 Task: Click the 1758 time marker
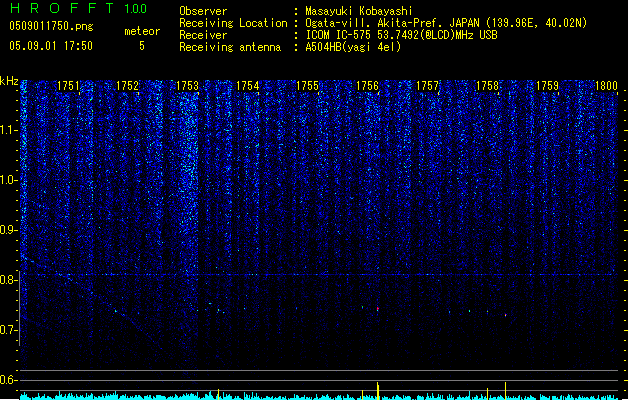[x=487, y=86]
